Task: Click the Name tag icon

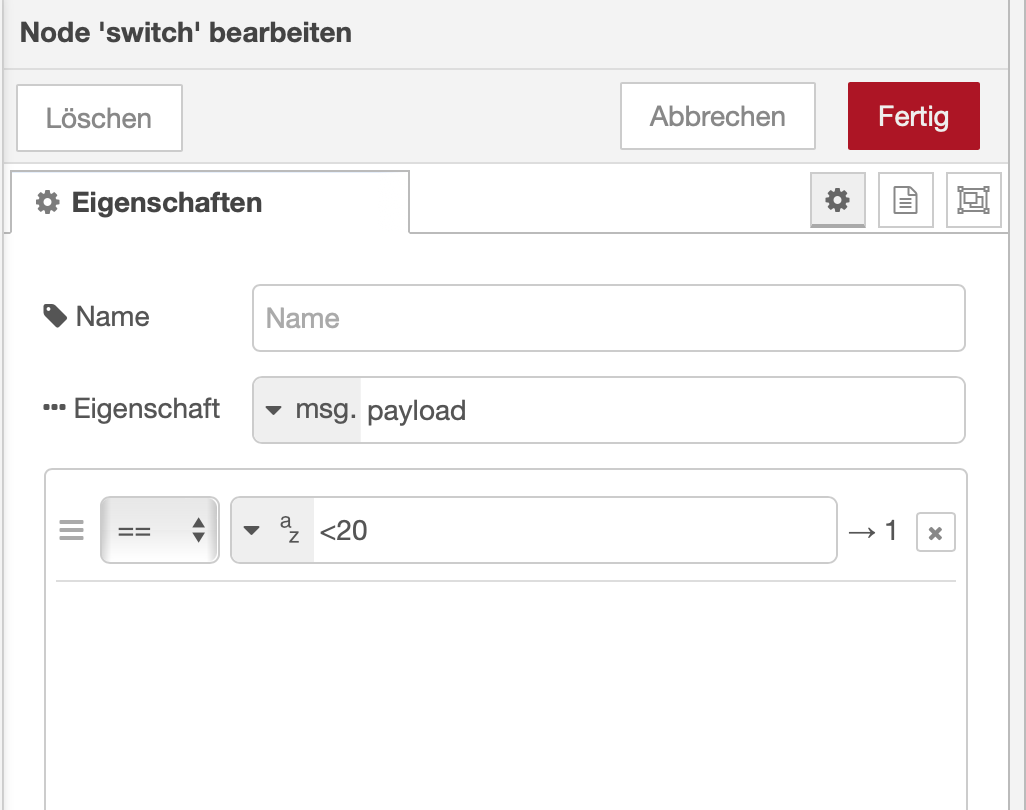Action: tap(55, 317)
